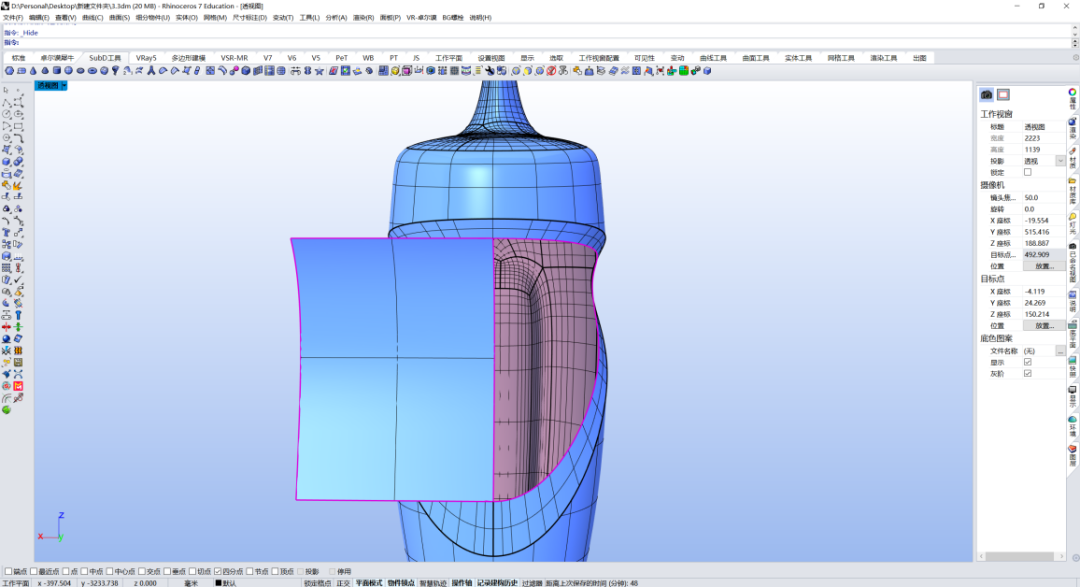Toggle 记录建构历史 in status bar
Image resolution: width=1080 pixels, height=587 pixels.
[x=497, y=583]
